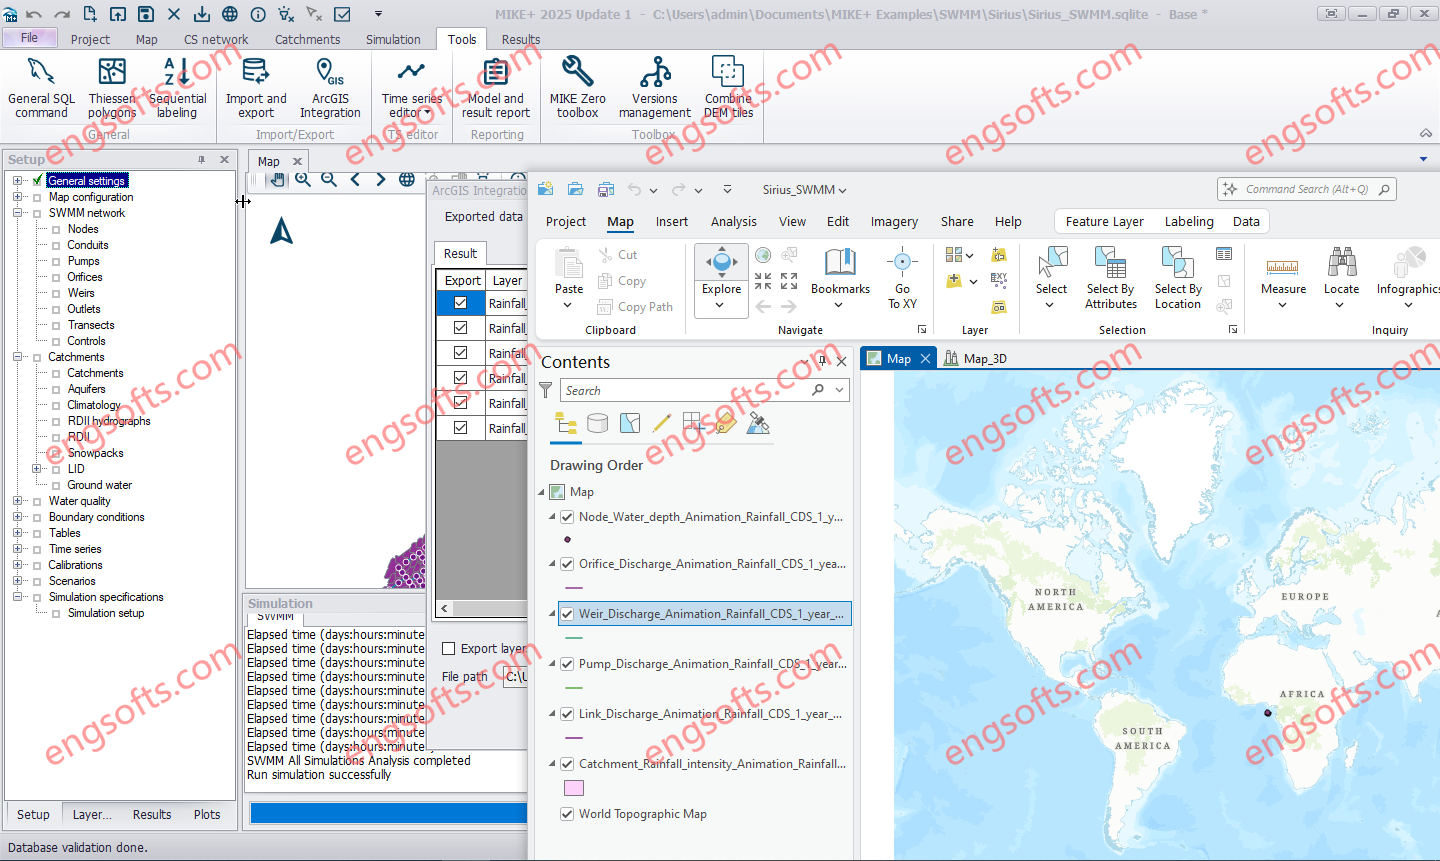Image resolution: width=1440 pixels, height=861 pixels.
Task: Switch to the Map_3D view tab
Action: pyautogui.click(x=976, y=359)
